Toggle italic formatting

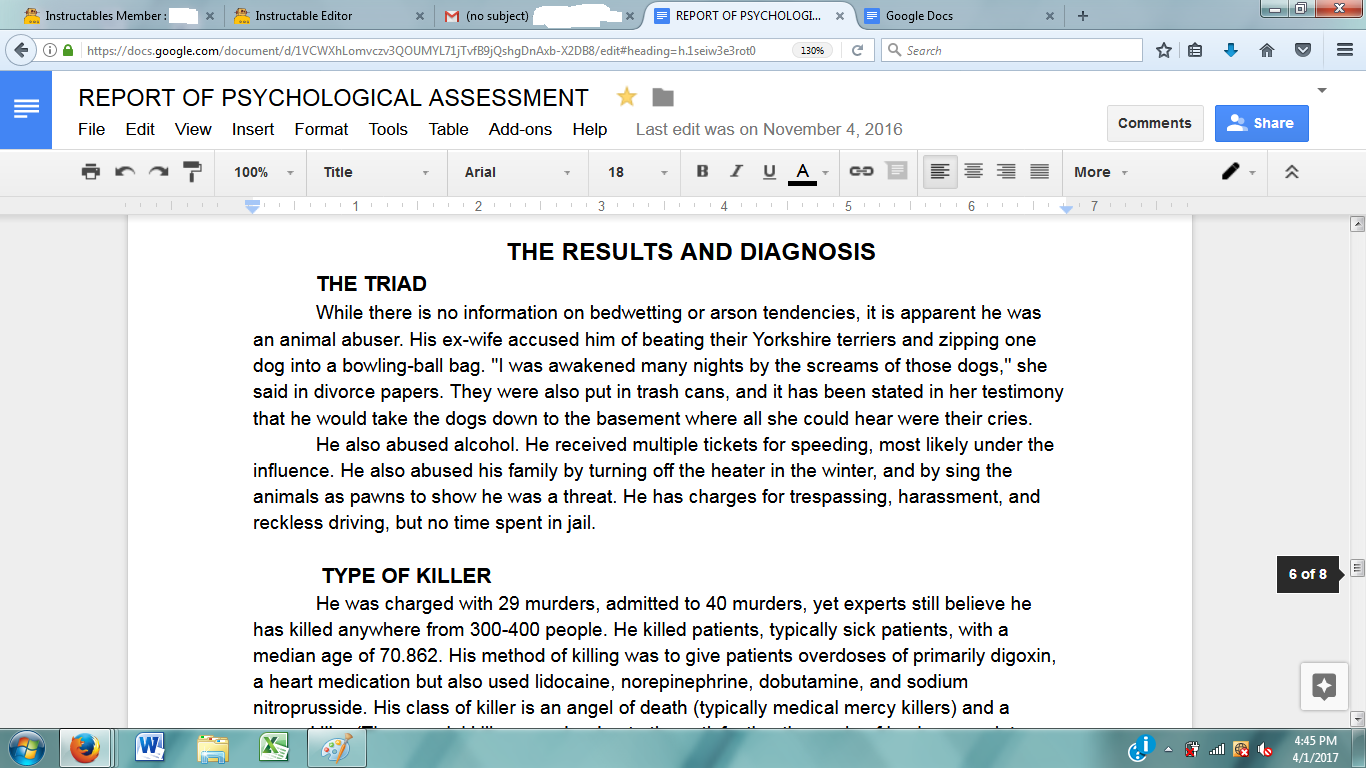click(x=736, y=171)
